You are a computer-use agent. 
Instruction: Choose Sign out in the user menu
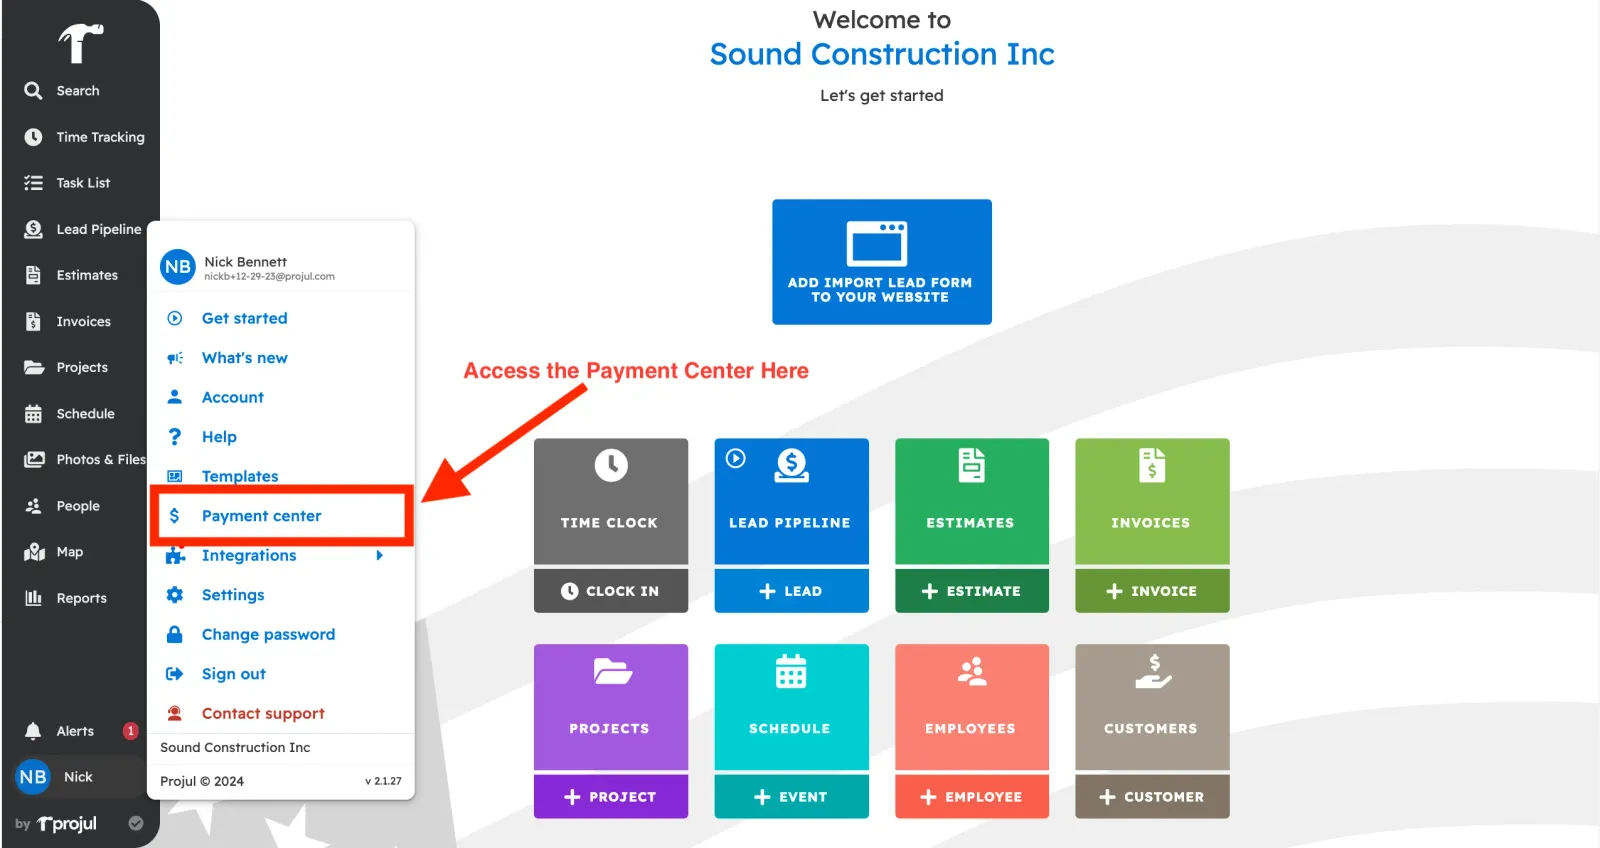click(233, 674)
